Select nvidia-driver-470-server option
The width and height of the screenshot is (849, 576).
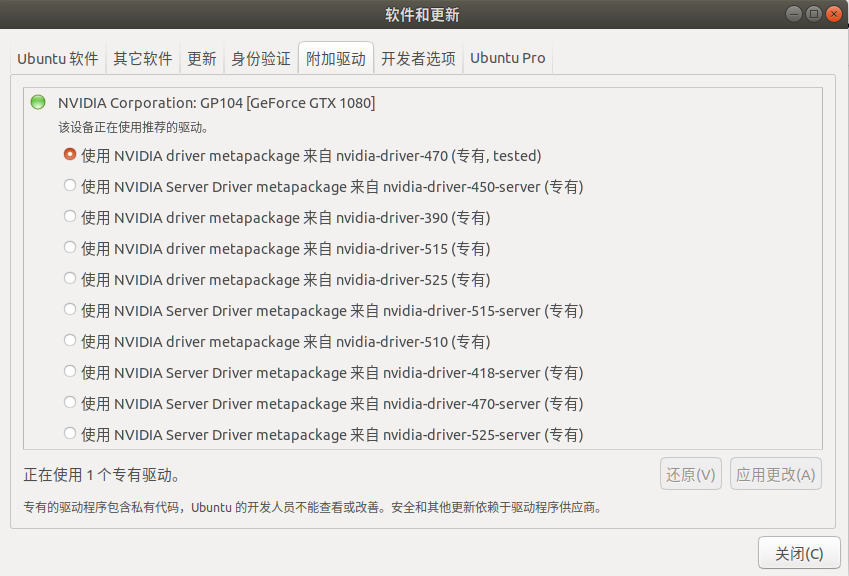[69, 402]
